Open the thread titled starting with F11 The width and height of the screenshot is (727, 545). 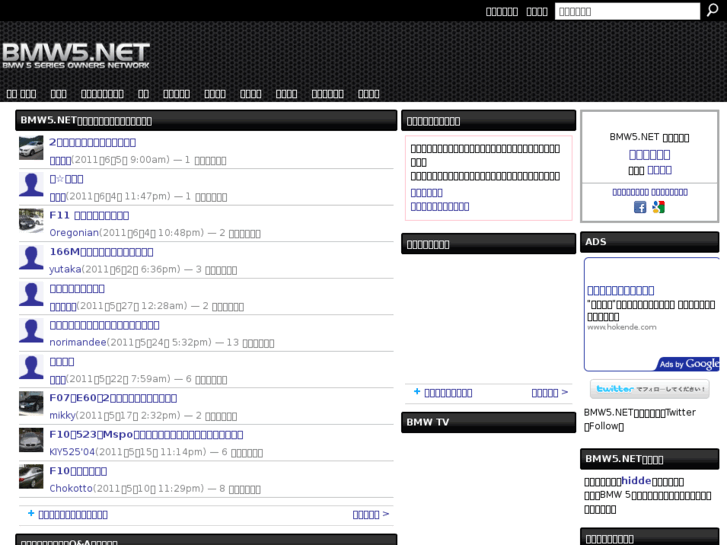[89, 215]
